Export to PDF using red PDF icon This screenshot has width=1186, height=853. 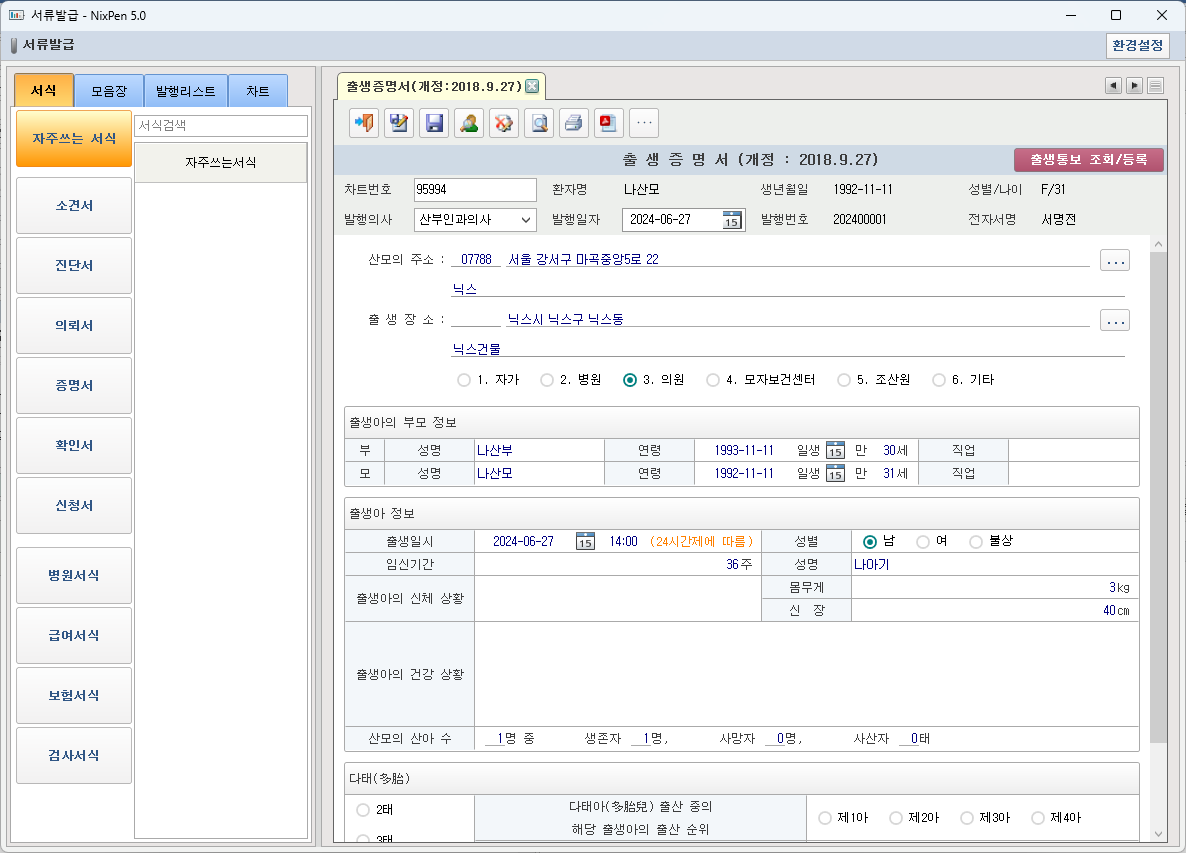(609, 123)
